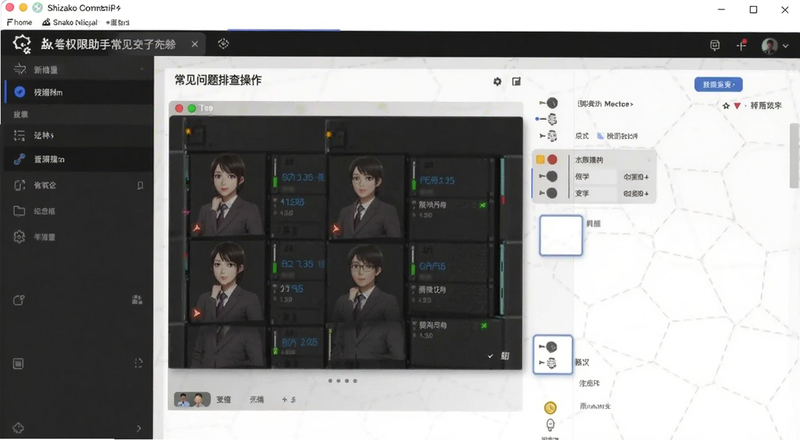
Task: Click the target icon beside the tab
Action: pos(223,44)
